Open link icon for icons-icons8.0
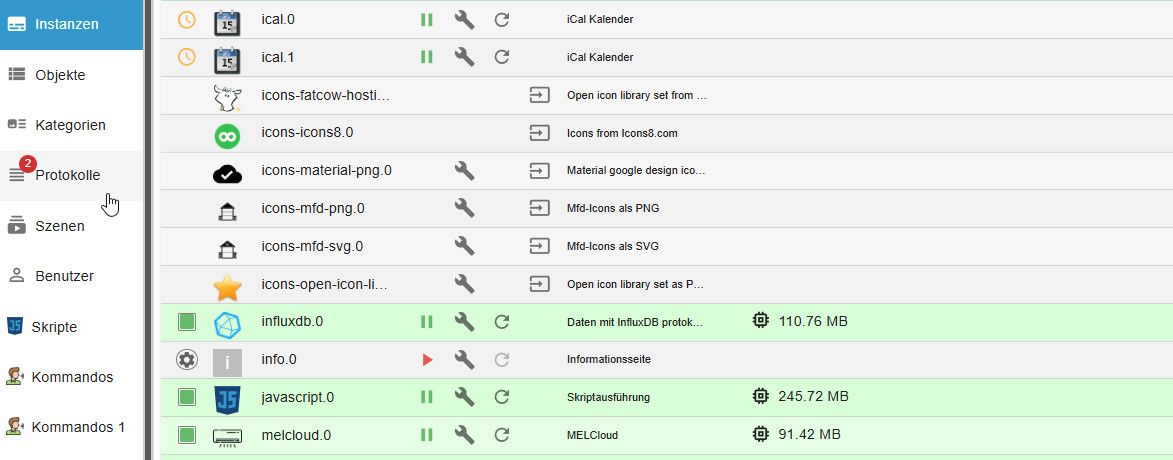Image resolution: width=1173 pixels, height=460 pixels. (x=540, y=133)
